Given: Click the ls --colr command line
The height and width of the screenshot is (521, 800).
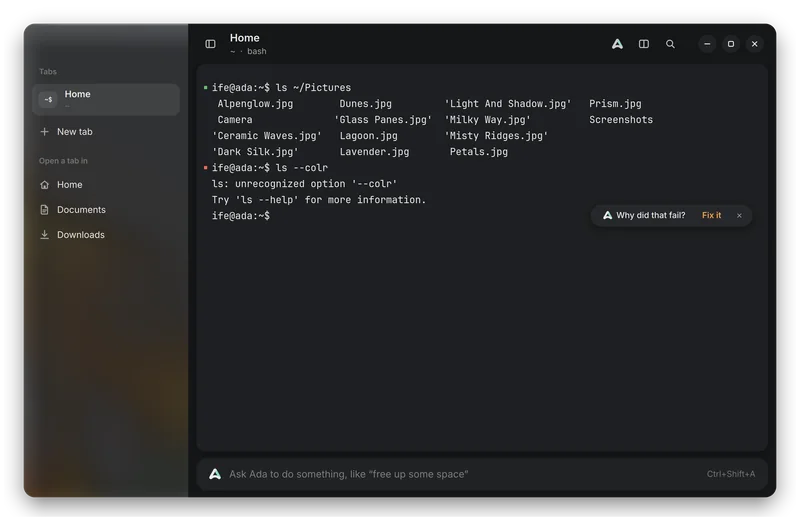Looking at the screenshot, I should (269, 167).
